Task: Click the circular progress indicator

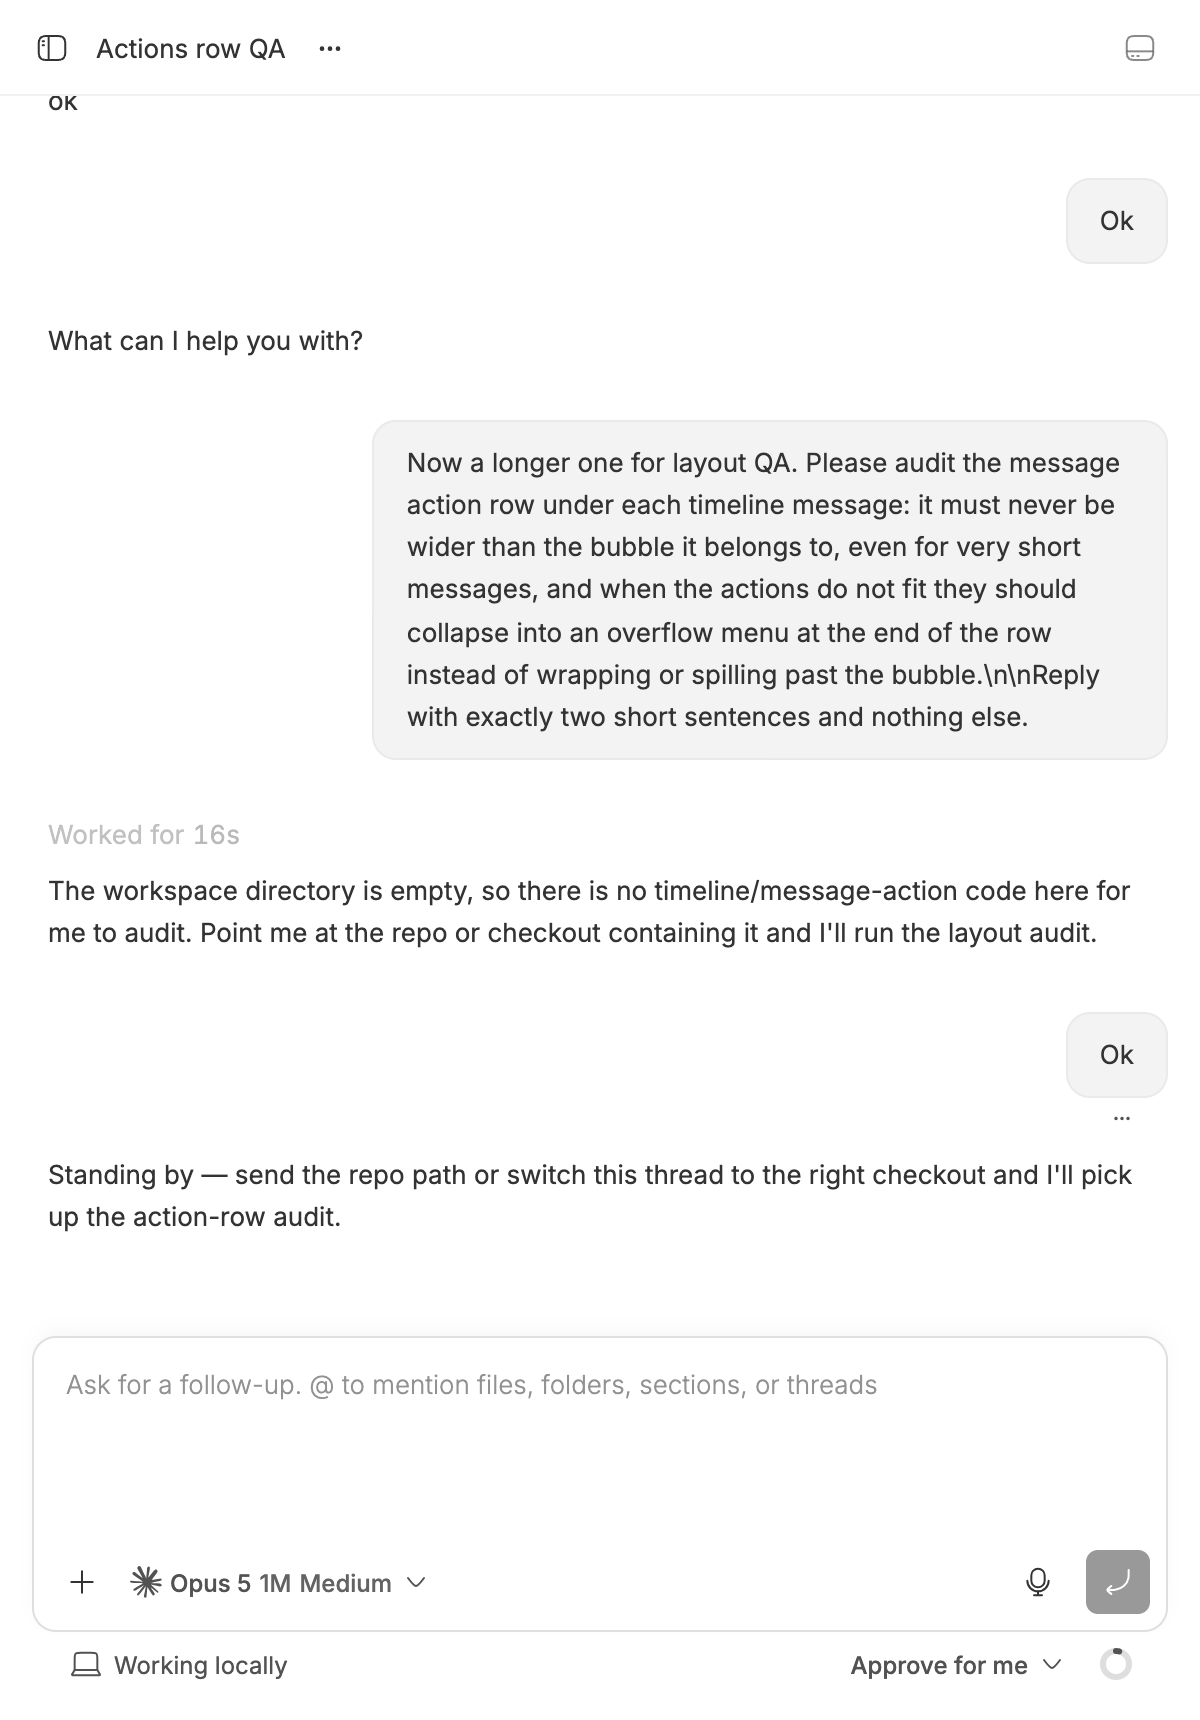Action: coord(1116,1664)
